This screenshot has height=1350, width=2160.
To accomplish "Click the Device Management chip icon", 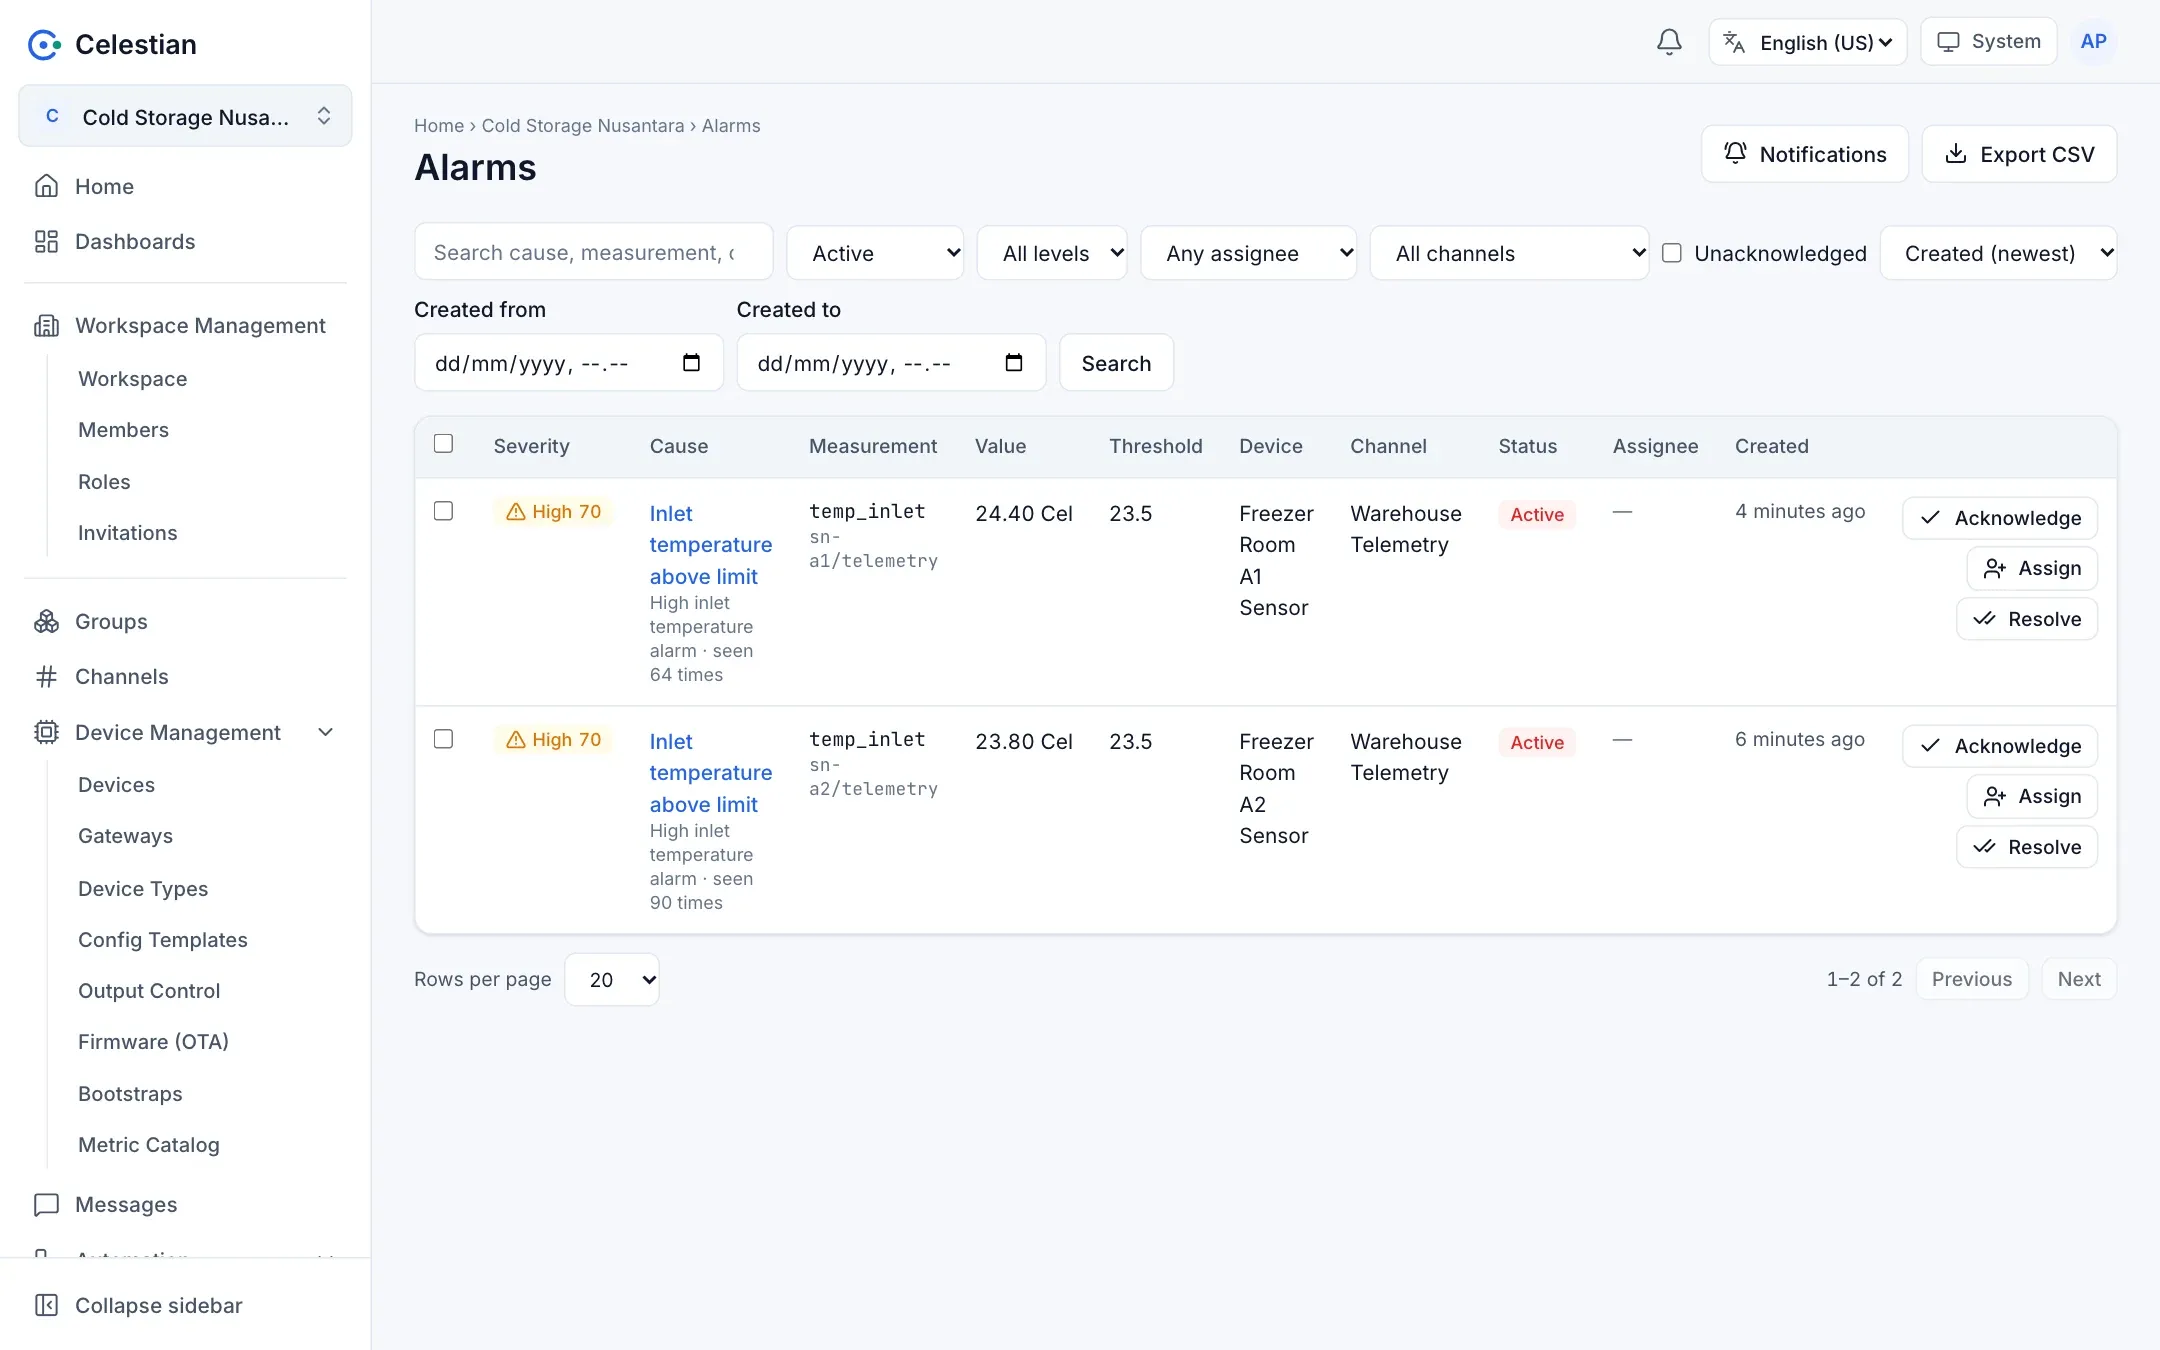I will click(46, 732).
